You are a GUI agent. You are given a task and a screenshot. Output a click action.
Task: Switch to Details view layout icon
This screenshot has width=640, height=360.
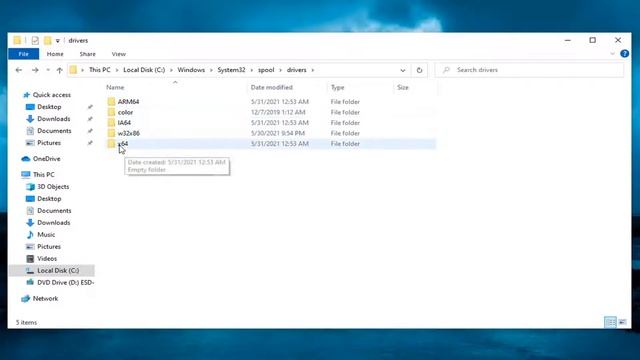point(610,322)
